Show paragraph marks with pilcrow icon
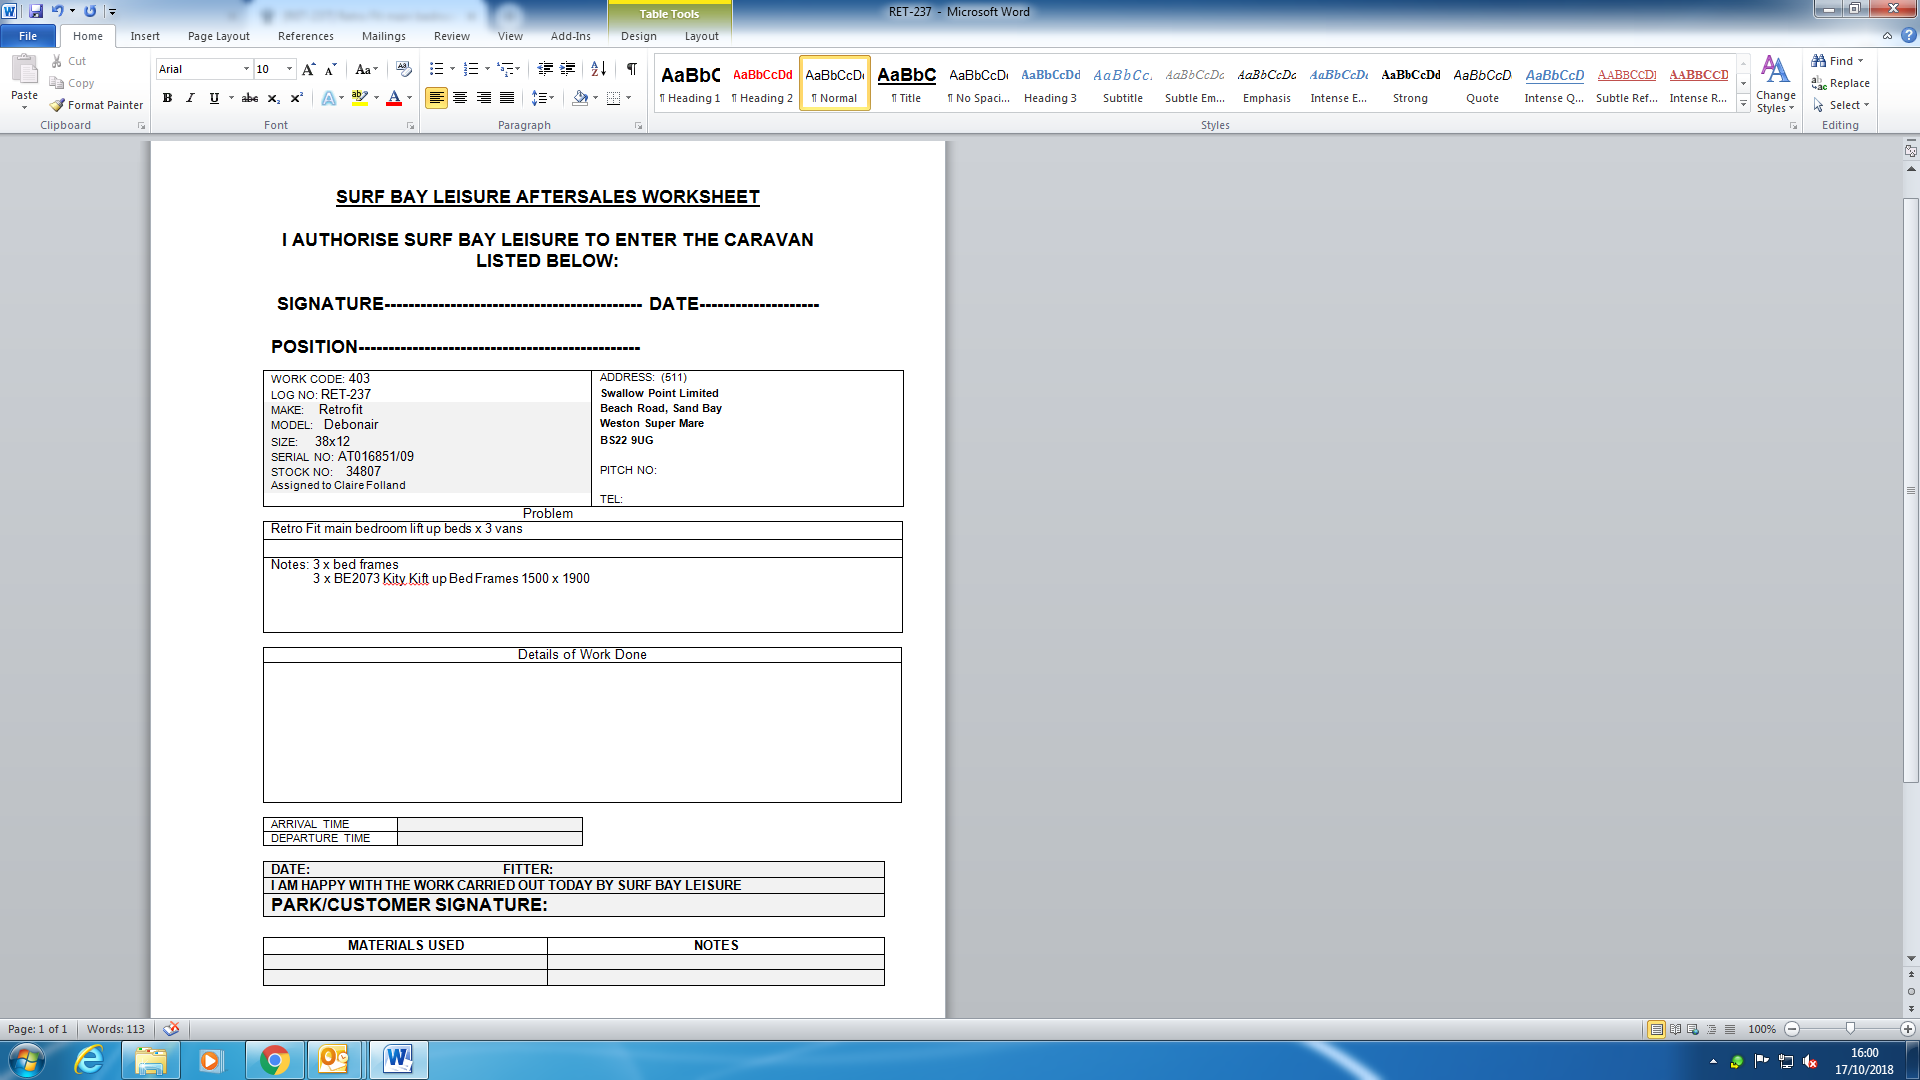The width and height of the screenshot is (1920, 1080). coord(632,69)
